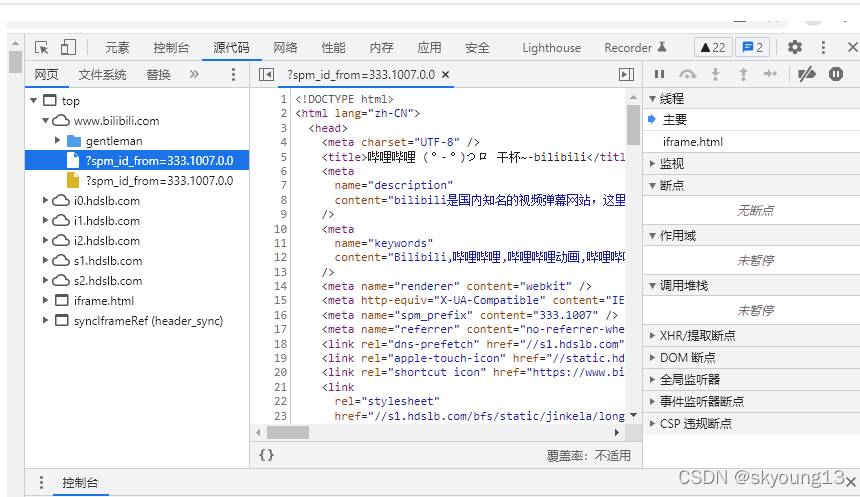The height and width of the screenshot is (497, 860).
Task: Click the step into function icon
Action: point(715,74)
